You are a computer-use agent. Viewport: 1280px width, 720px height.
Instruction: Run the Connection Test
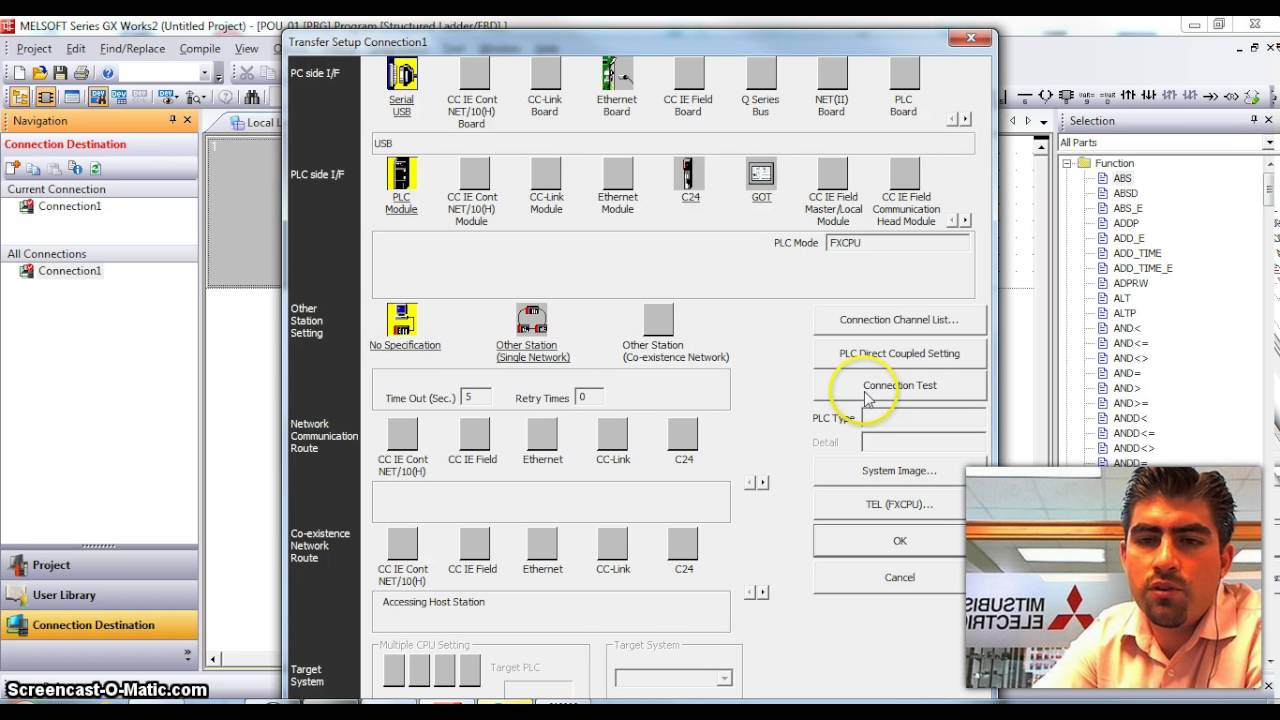(899, 385)
